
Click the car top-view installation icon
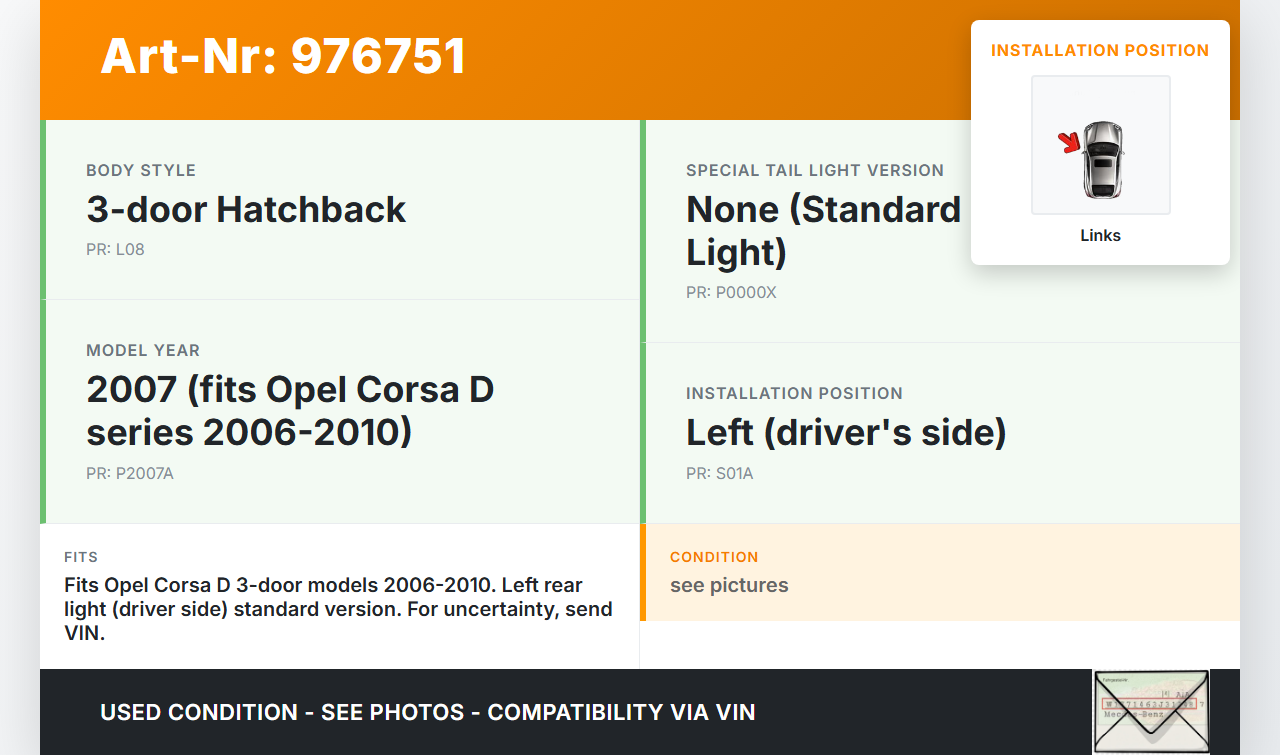click(1103, 158)
